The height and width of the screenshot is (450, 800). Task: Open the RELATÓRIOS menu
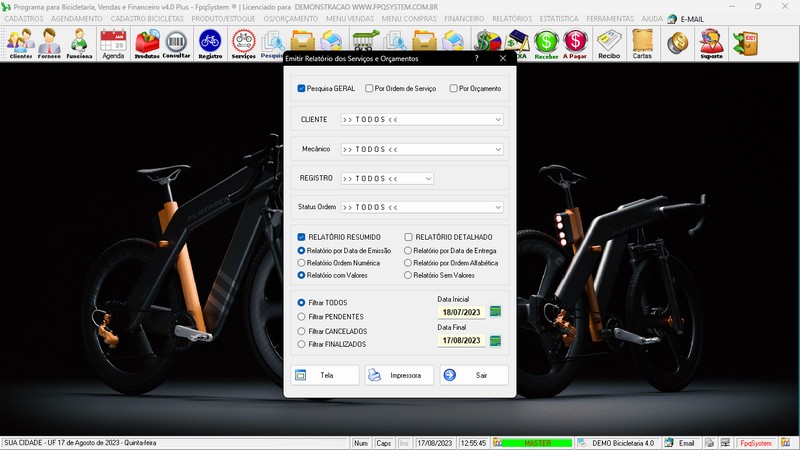click(x=512, y=19)
